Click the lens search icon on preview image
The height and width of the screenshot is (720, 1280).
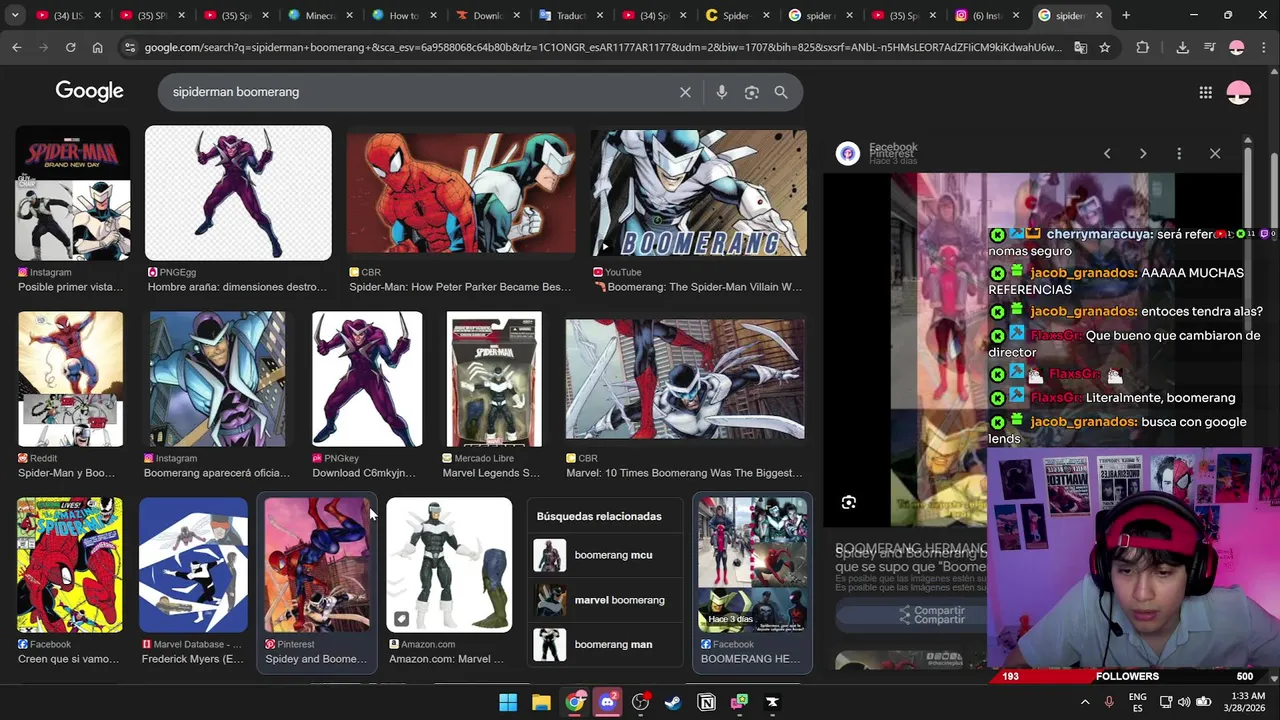tap(849, 502)
